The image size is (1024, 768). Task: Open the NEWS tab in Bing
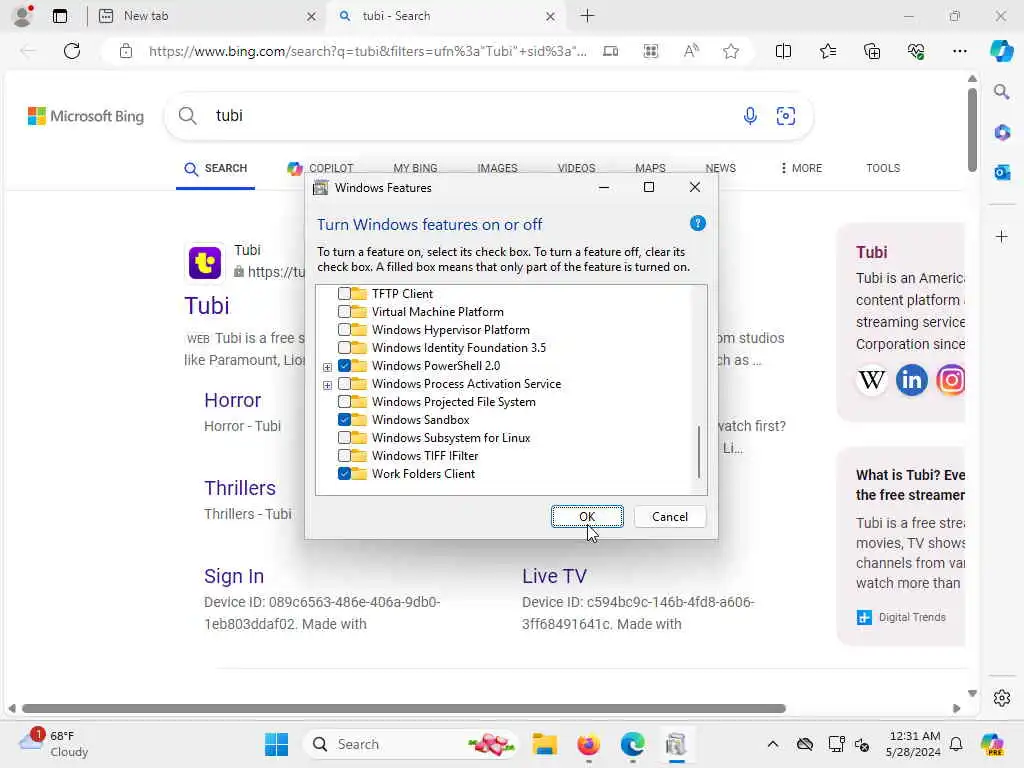coord(720,168)
